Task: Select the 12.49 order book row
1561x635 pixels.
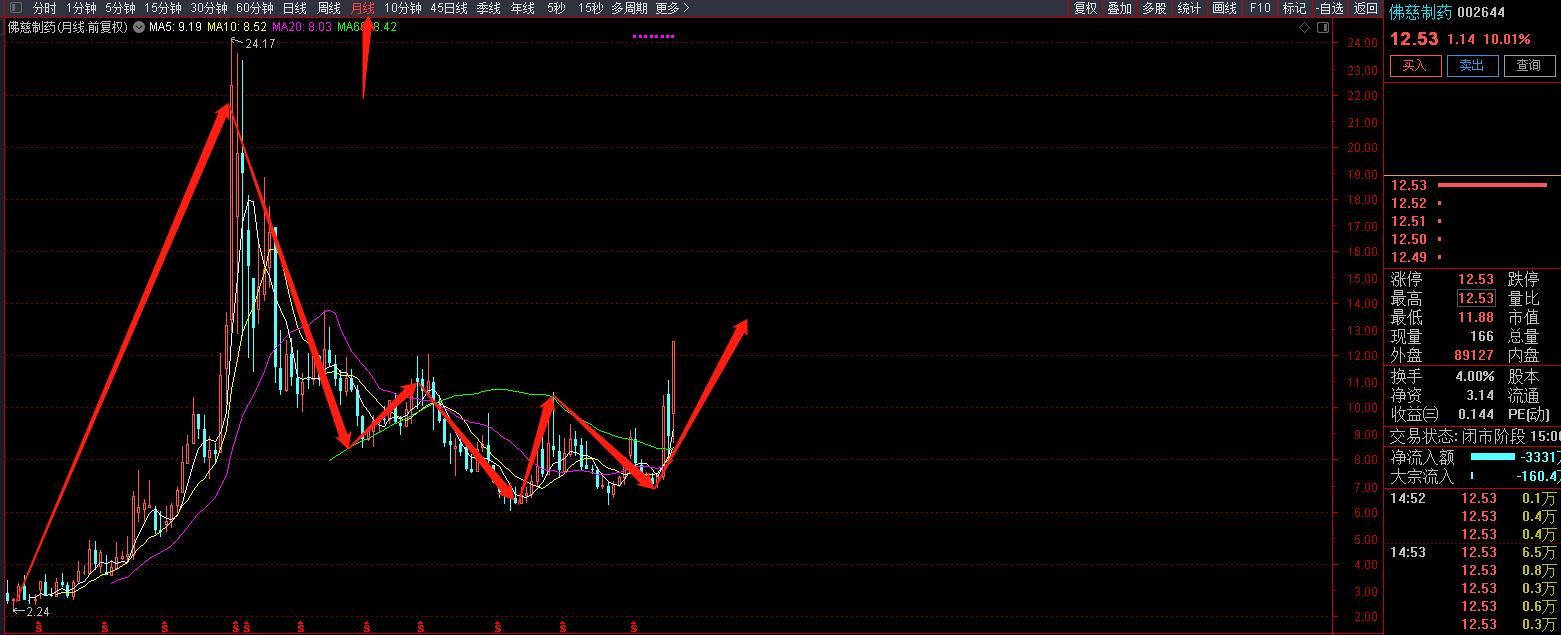Action: pos(1471,257)
